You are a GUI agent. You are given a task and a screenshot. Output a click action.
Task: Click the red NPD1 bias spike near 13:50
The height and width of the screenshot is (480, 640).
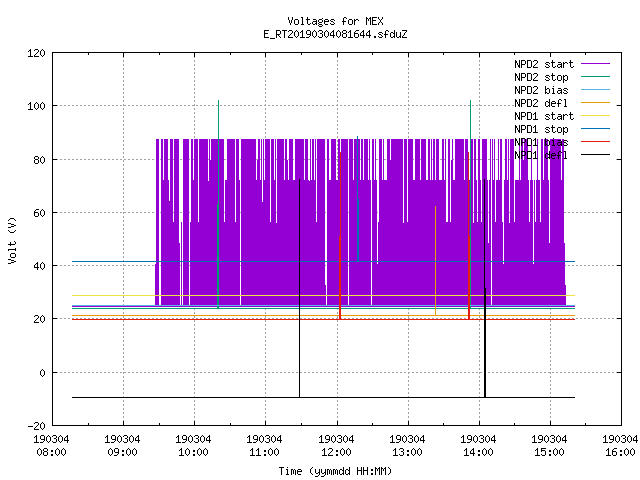pyautogui.click(x=469, y=235)
